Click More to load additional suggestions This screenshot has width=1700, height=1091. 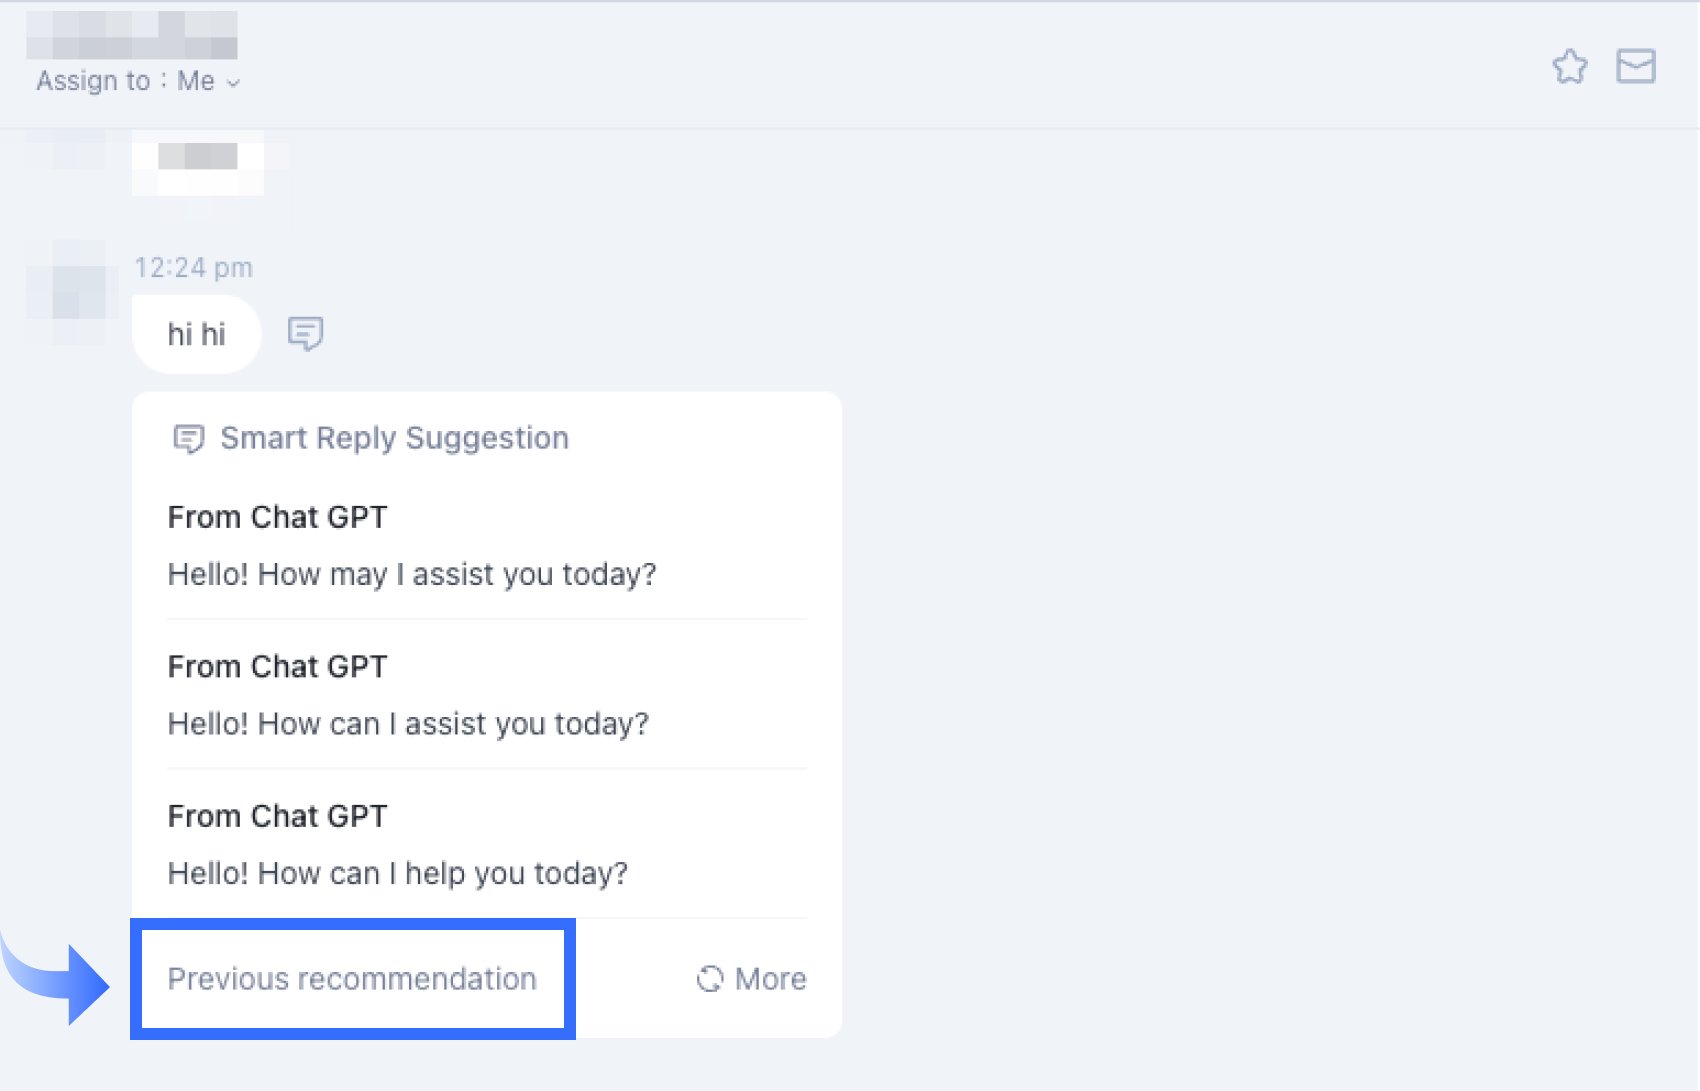point(770,979)
